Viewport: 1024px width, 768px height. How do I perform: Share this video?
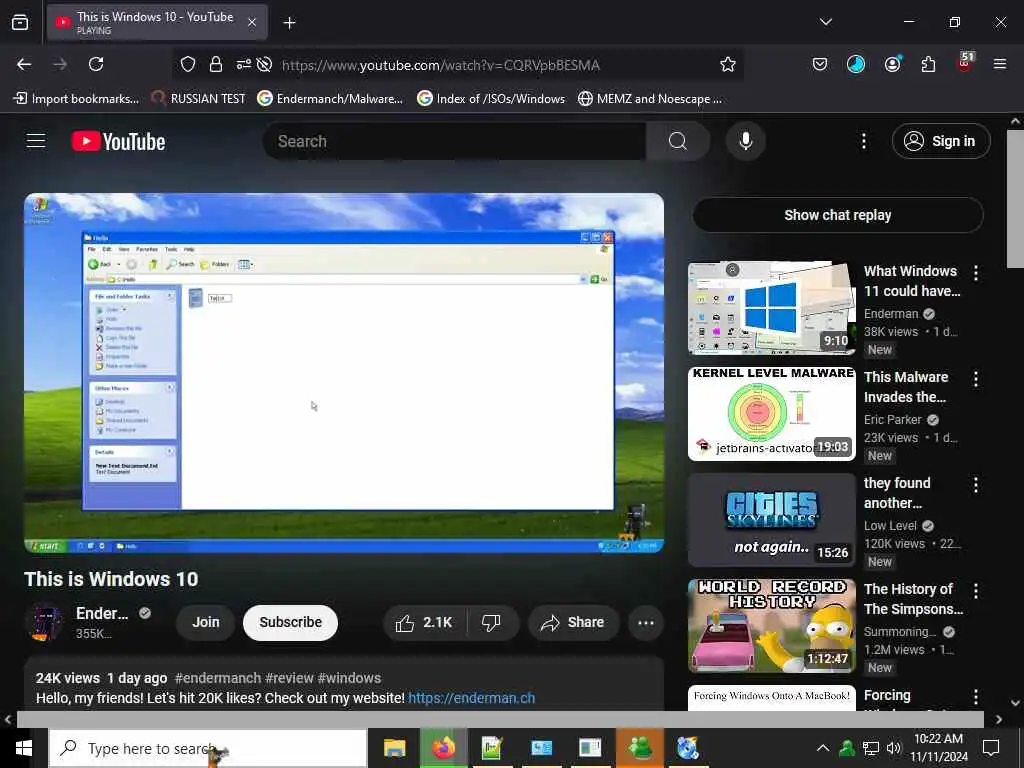click(573, 623)
